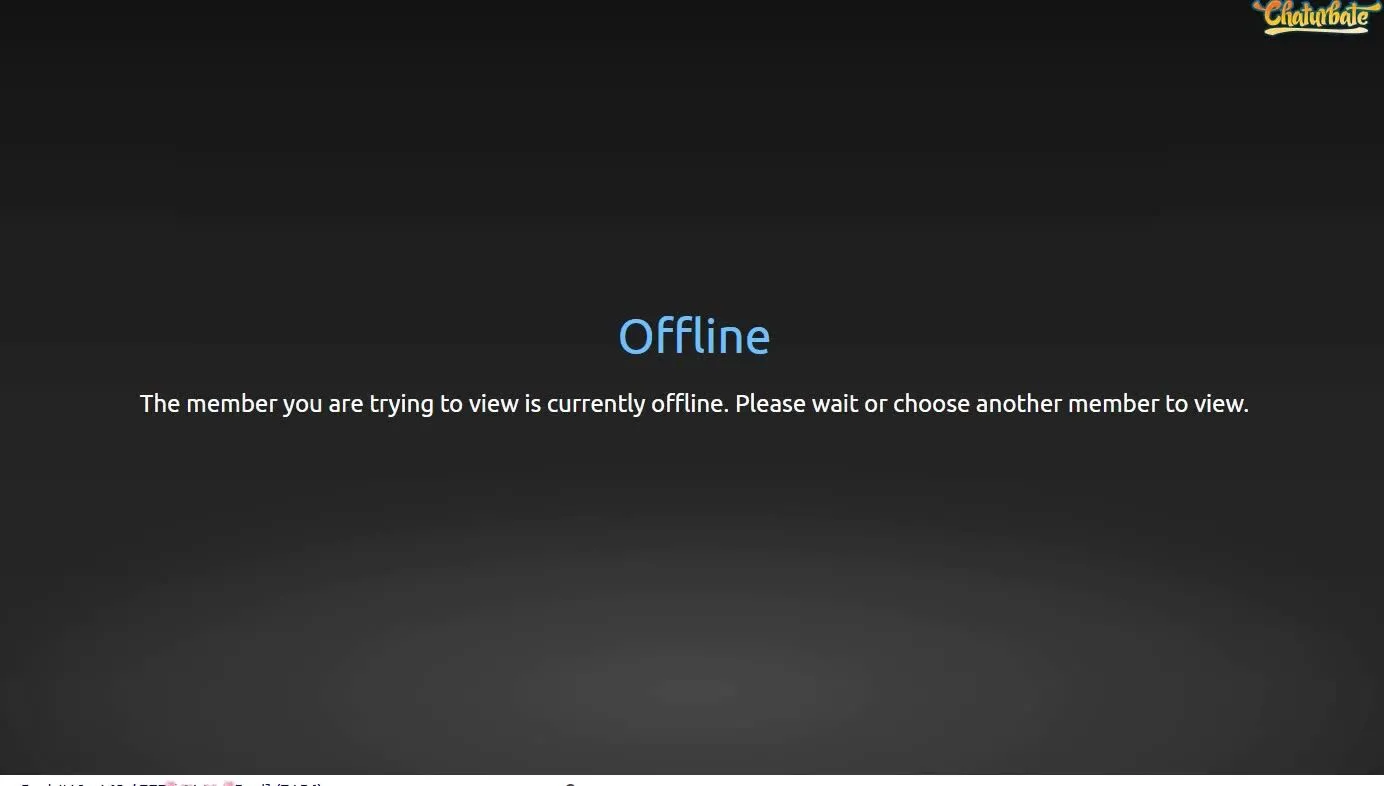
Task: Click the partial circular icon below the player
Action: coord(570,784)
